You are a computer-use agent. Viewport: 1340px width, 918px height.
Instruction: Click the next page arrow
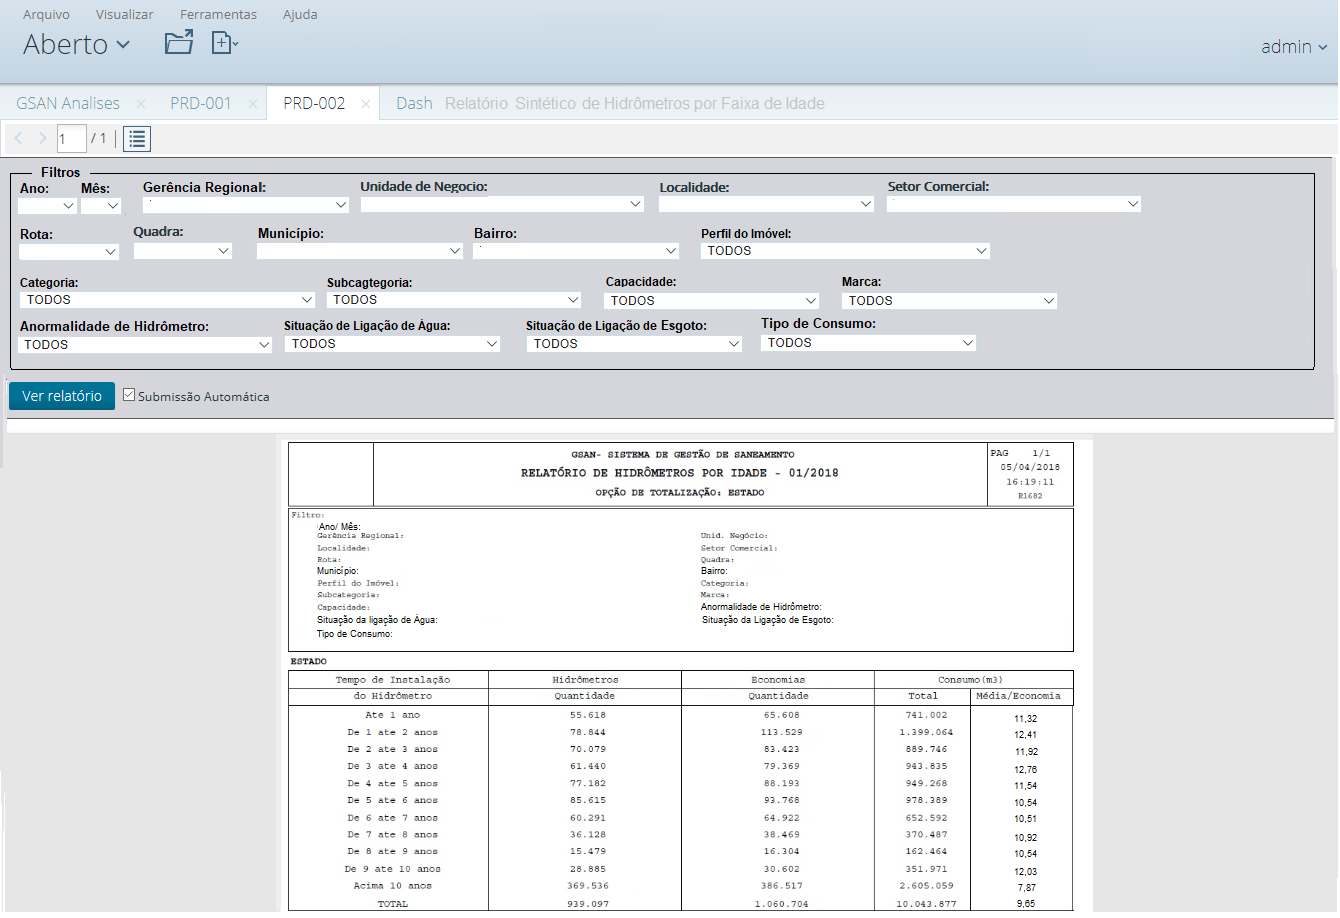pos(41,138)
